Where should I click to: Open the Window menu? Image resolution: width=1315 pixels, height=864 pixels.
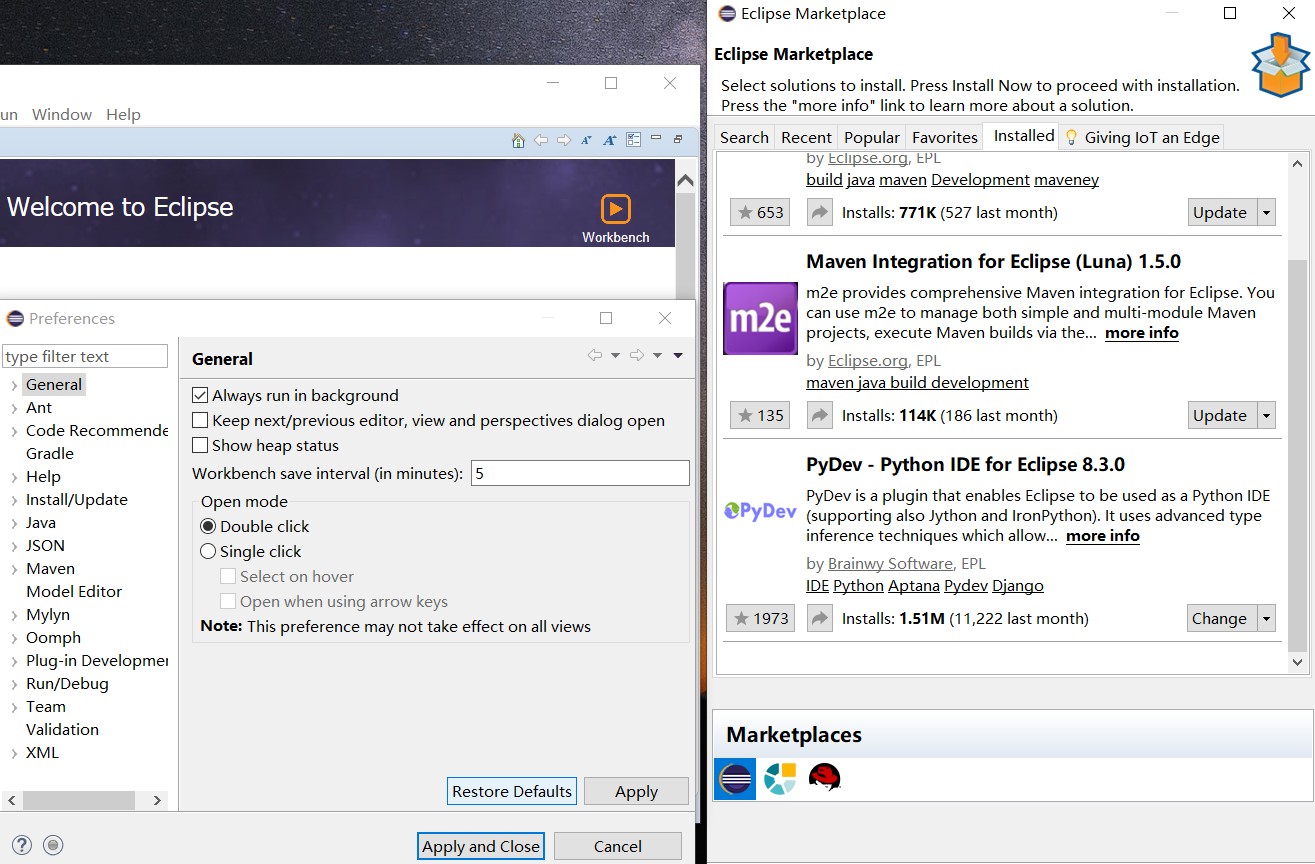tap(62, 115)
